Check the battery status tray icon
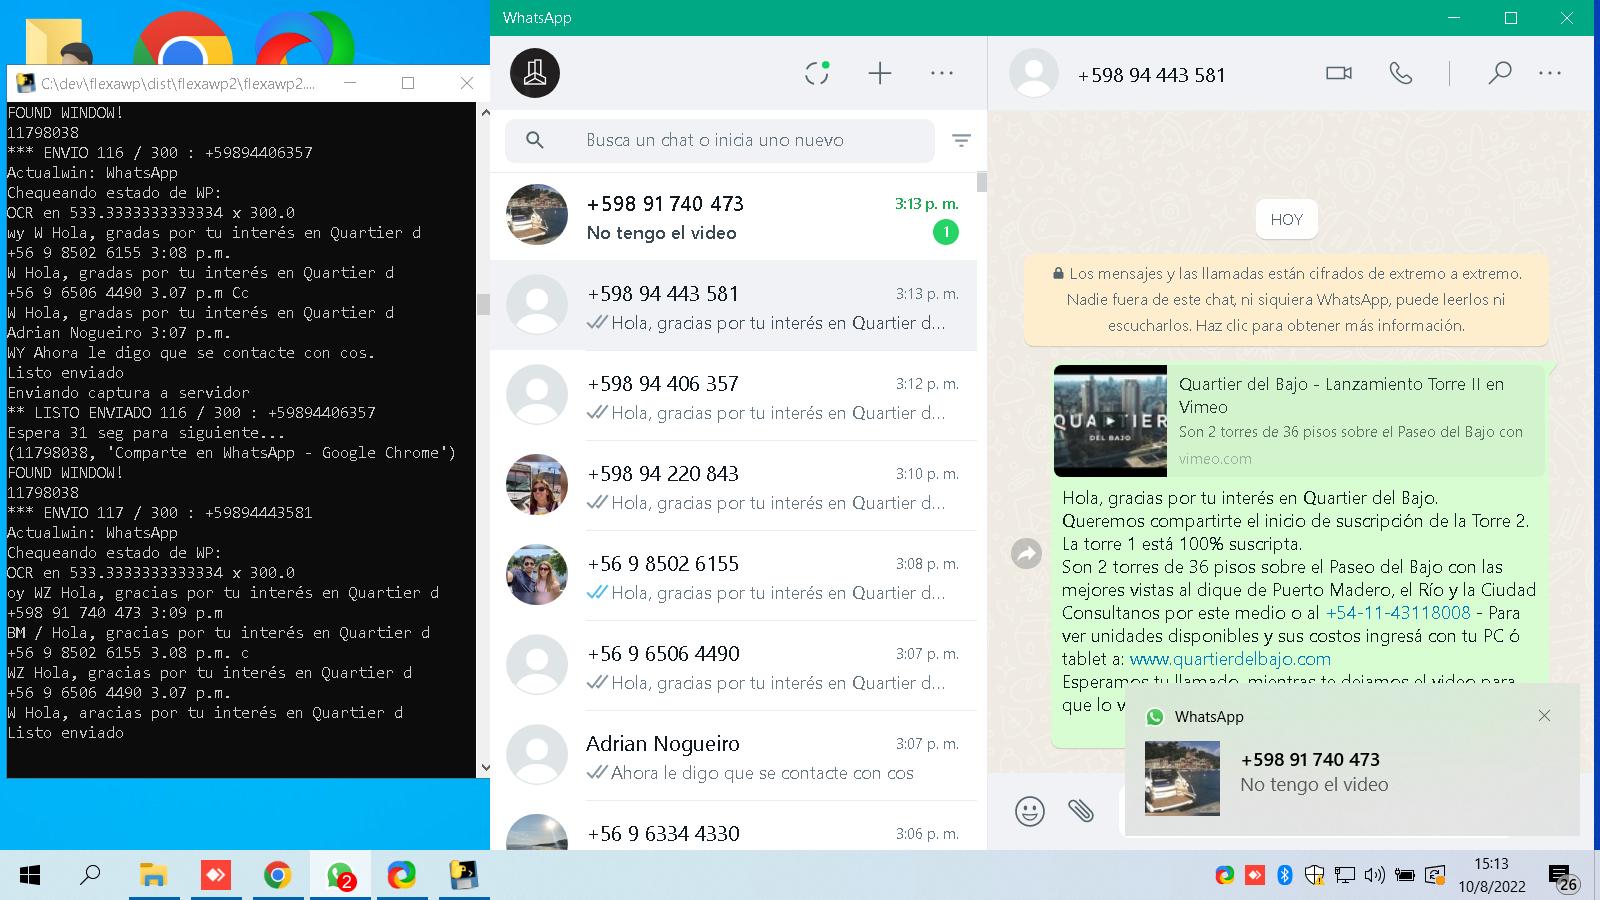The image size is (1600, 900). pos(1405,876)
